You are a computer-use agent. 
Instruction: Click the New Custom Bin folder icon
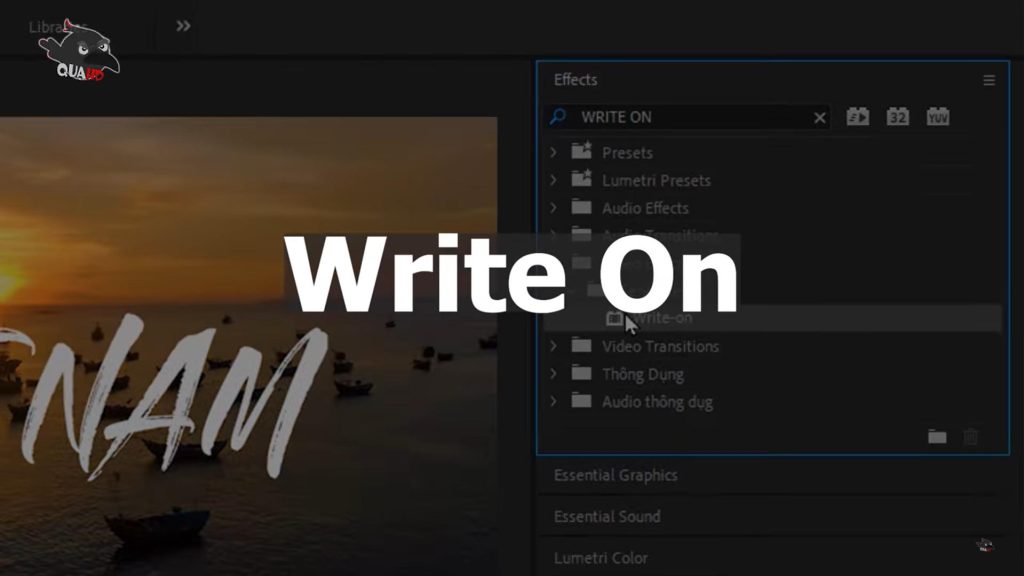click(935, 435)
